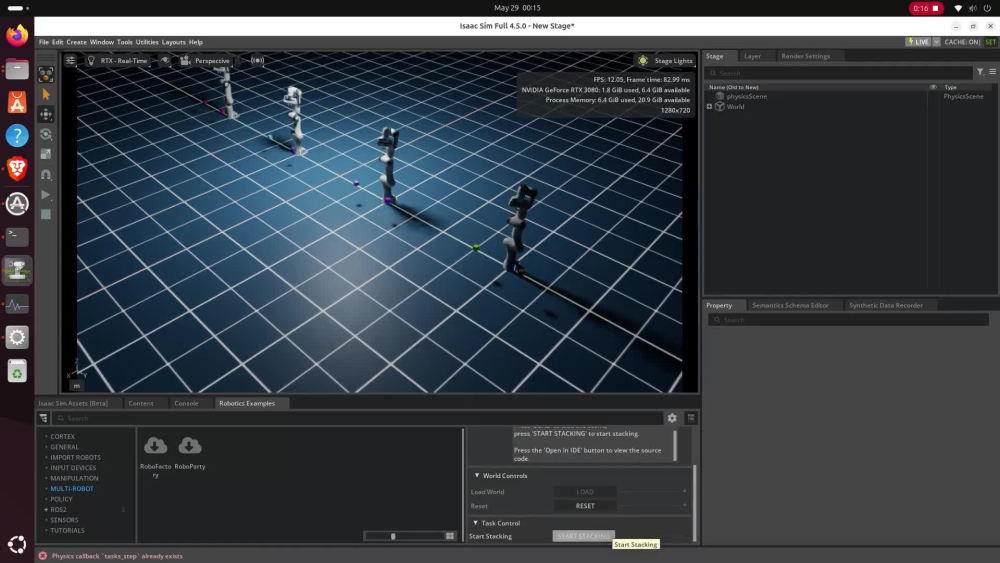
Task: Open viewport eye display options
Action: pyautogui.click(x=165, y=61)
